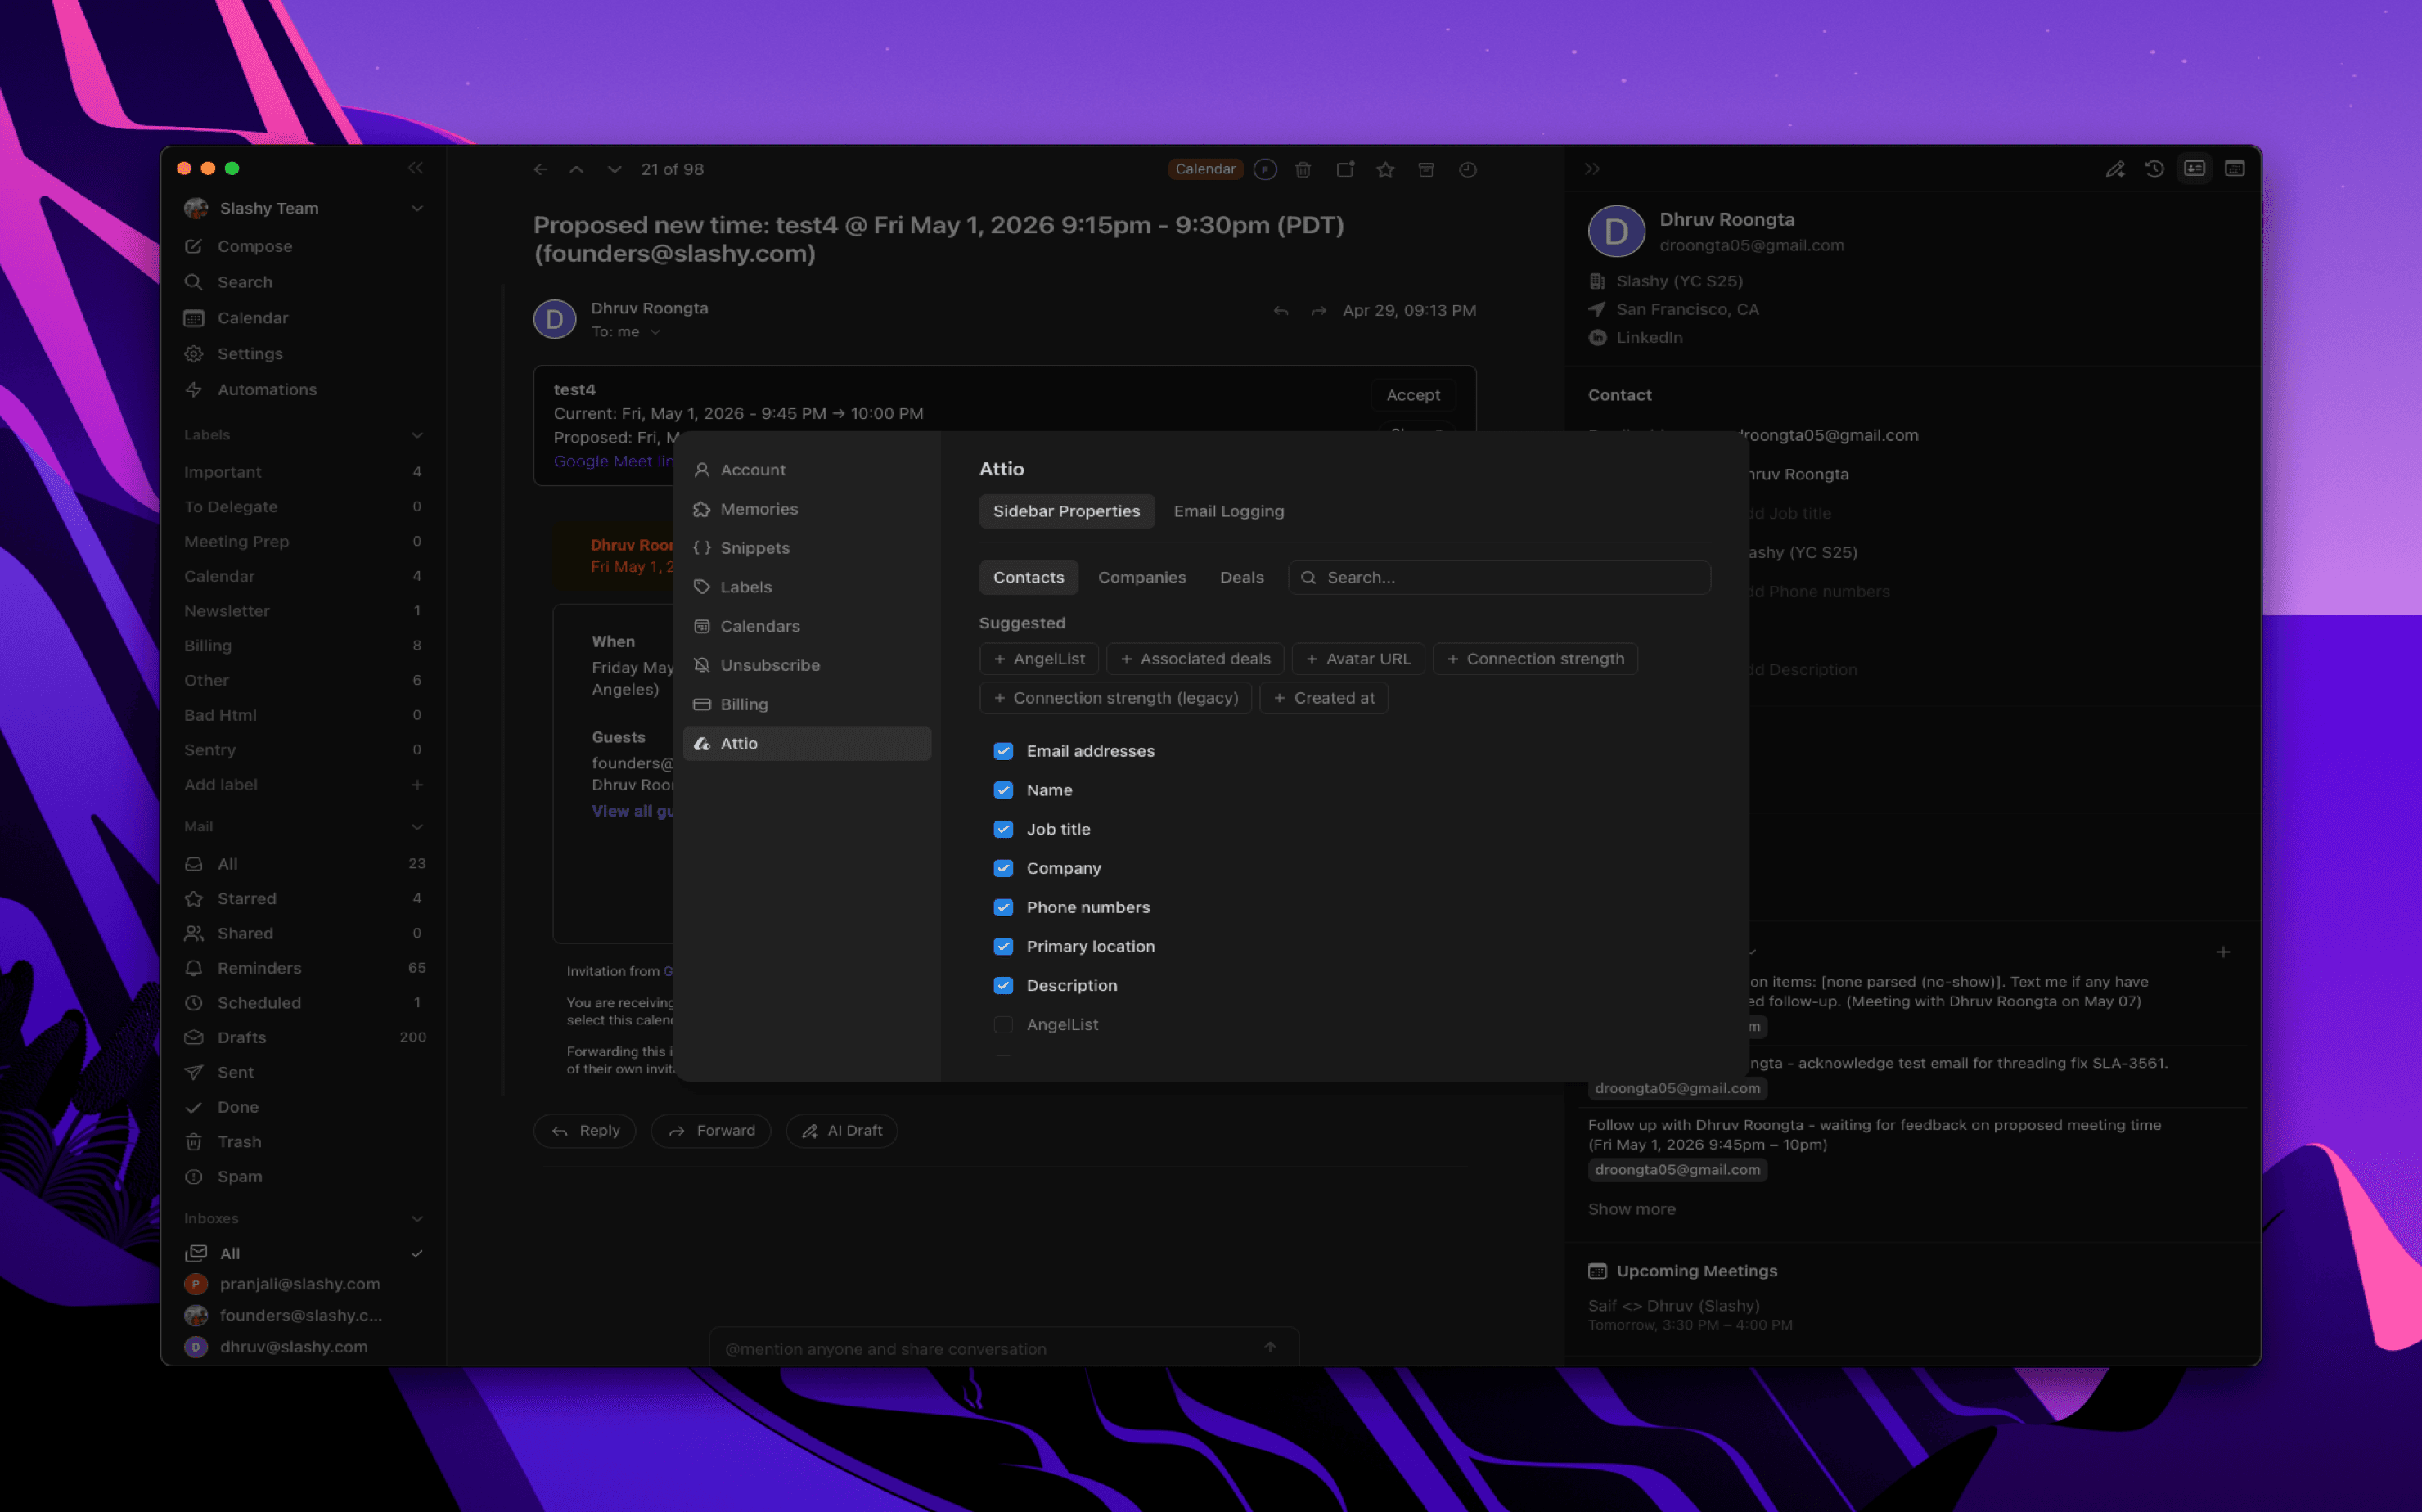Switch to the Companies tab
The width and height of the screenshot is (2422, 1512).
[1142, 577]
